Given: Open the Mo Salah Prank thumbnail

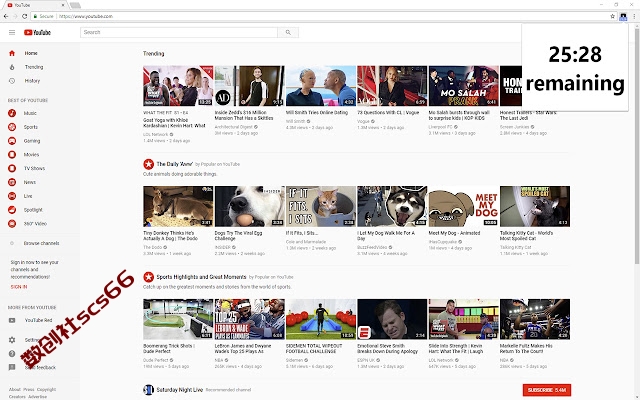Looking at the screenshot, I should tap(464, 86).
